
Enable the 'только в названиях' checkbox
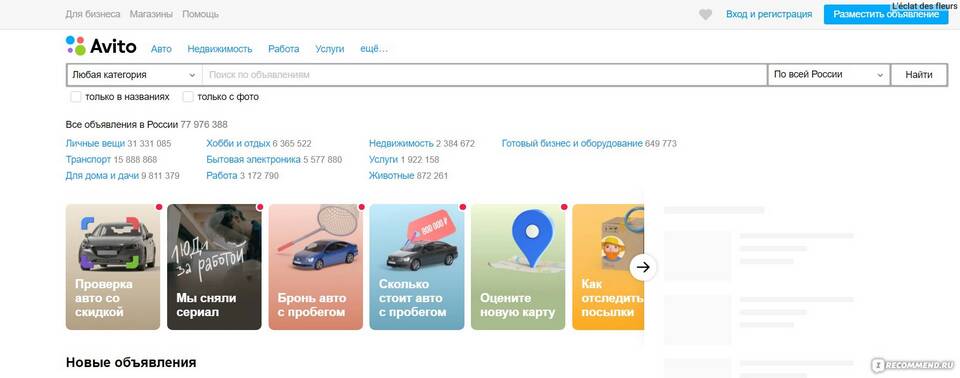coord(76,97)
